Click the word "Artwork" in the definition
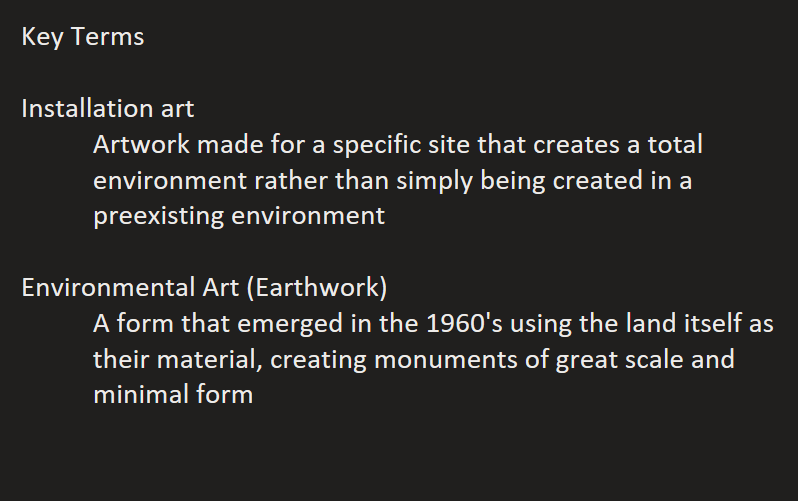Image resolution: width=798 pixels, height=501 pixels. 141,144
